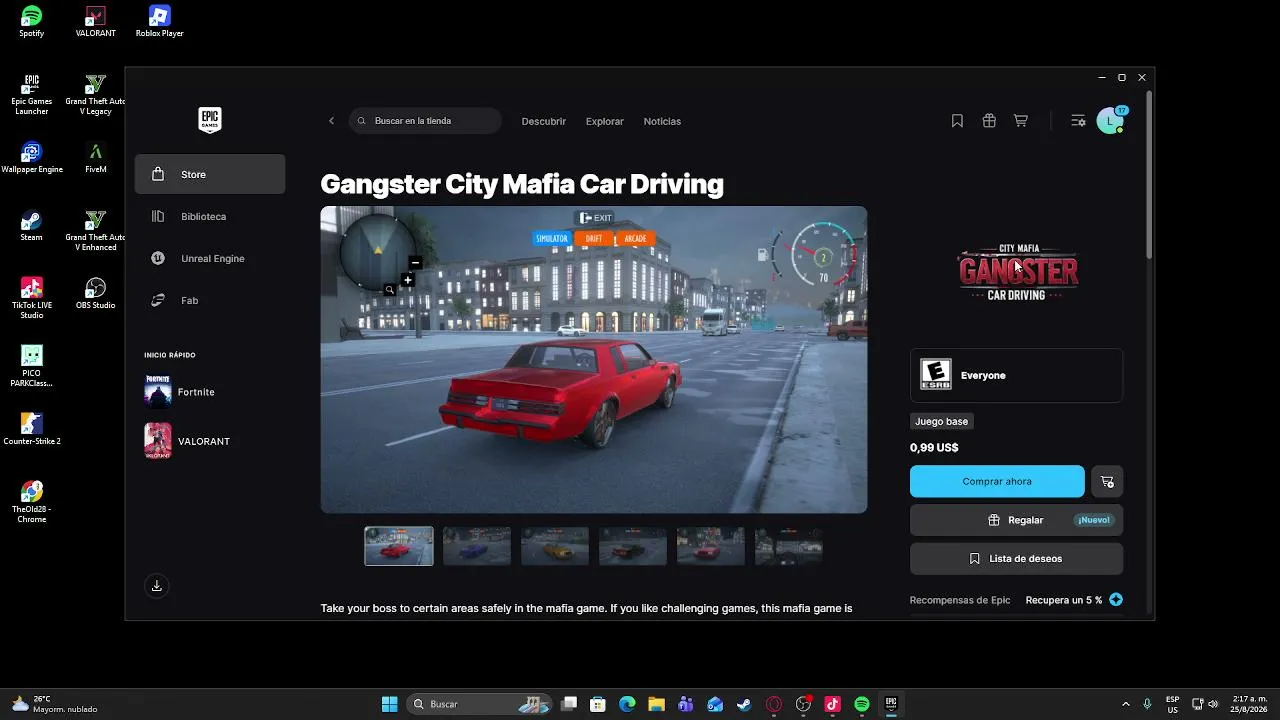Click the Gangster City Mafia Car Driving title
The height and width of the screenshot is (720, 1280).
coord(522,184)
